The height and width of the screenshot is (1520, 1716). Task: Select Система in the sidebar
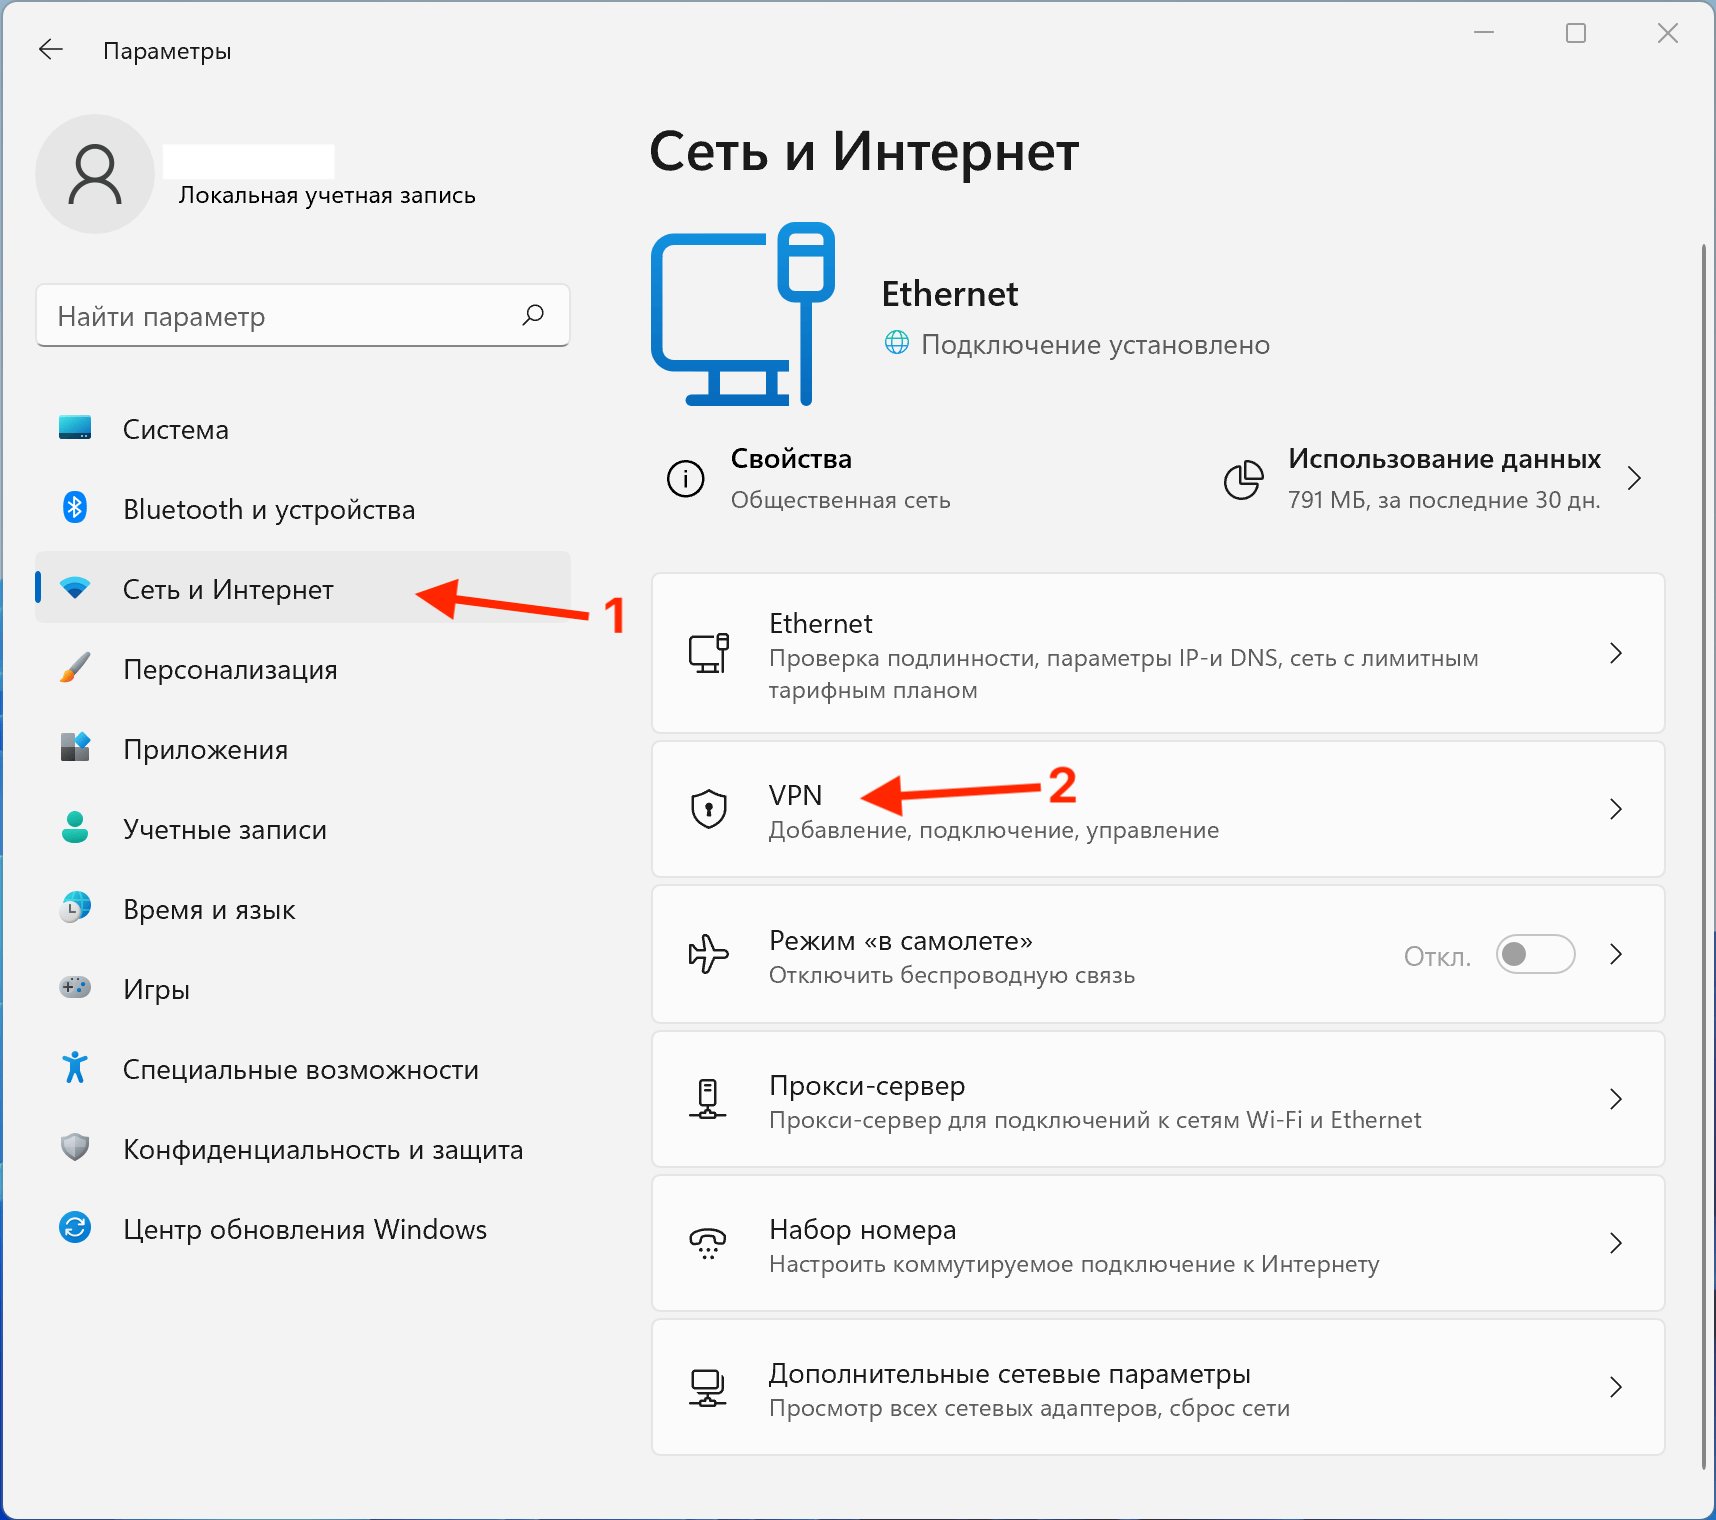(x=176, y=429)
